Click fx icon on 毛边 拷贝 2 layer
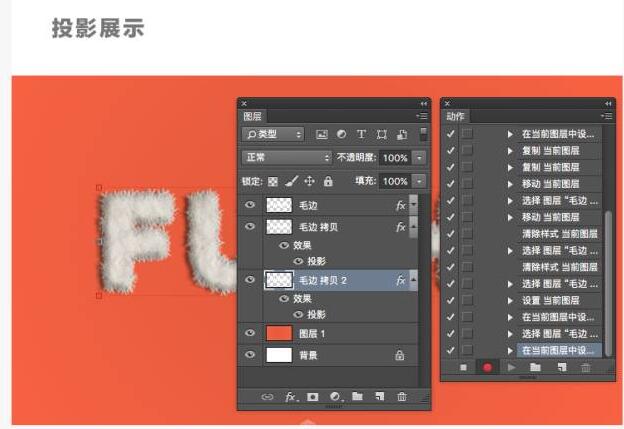The width and height of the screenshot is (624, 429). pyautogui.click(x=400, y=280)
